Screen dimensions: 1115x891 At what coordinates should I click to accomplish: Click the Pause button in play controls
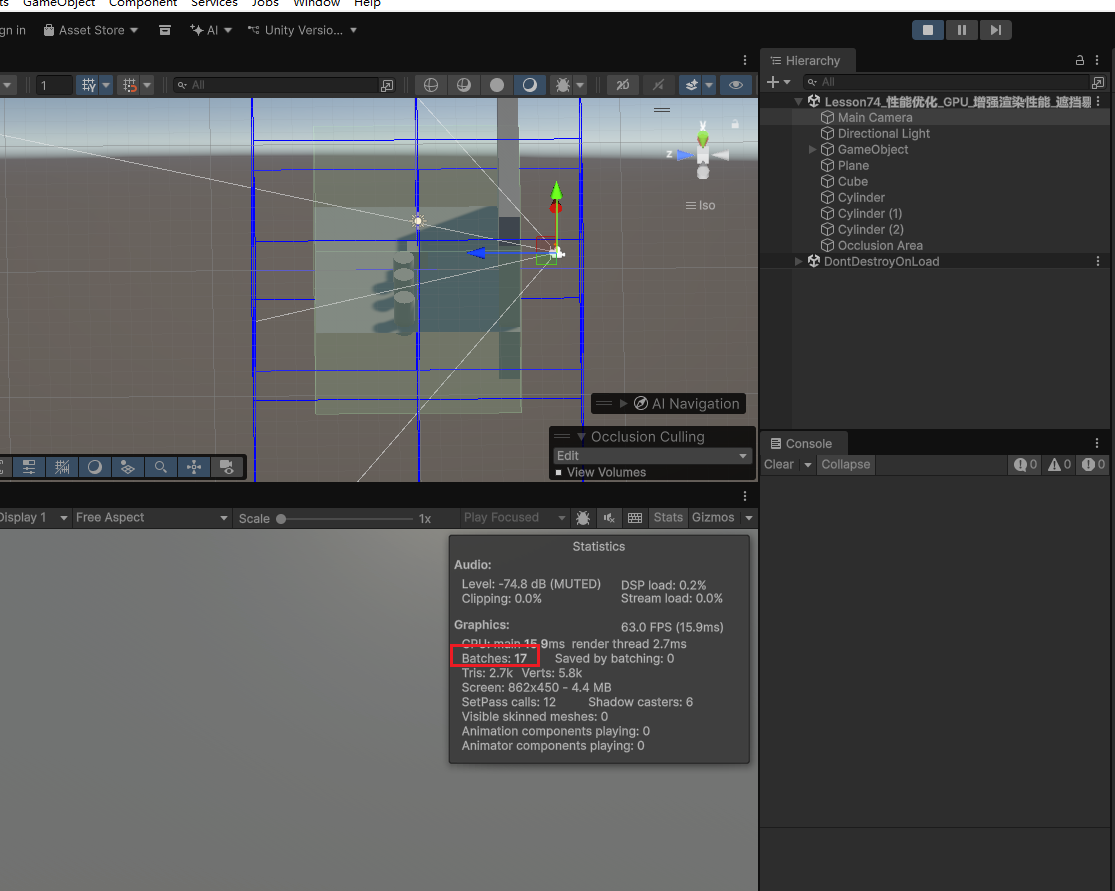(961, 30)
